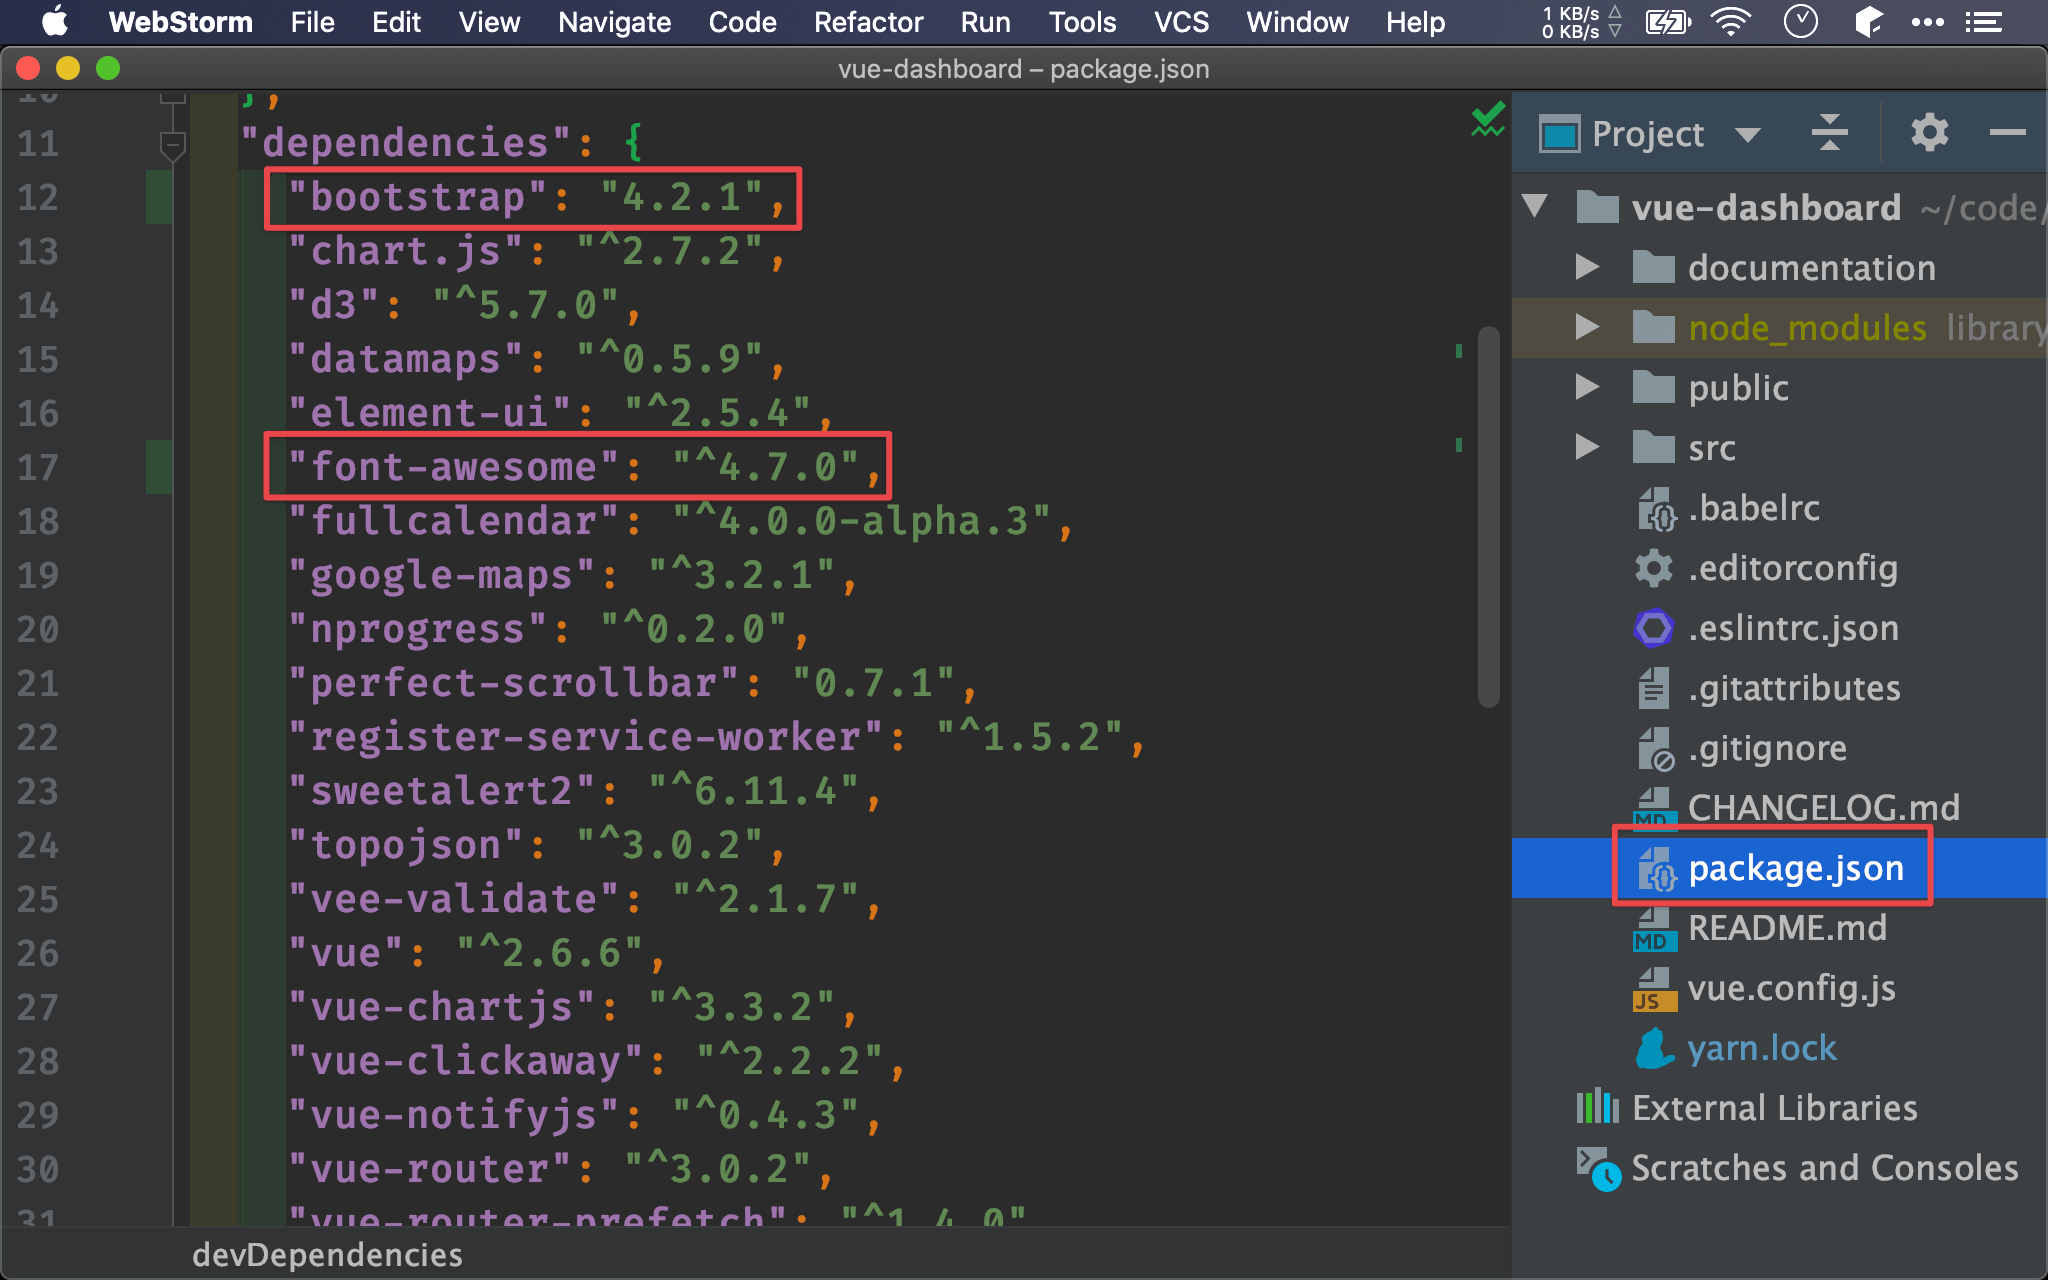The height and width of the screenshot is (1280, 2048).
Task: Open Project panel settings gear
Action: tap(1930, 132)
